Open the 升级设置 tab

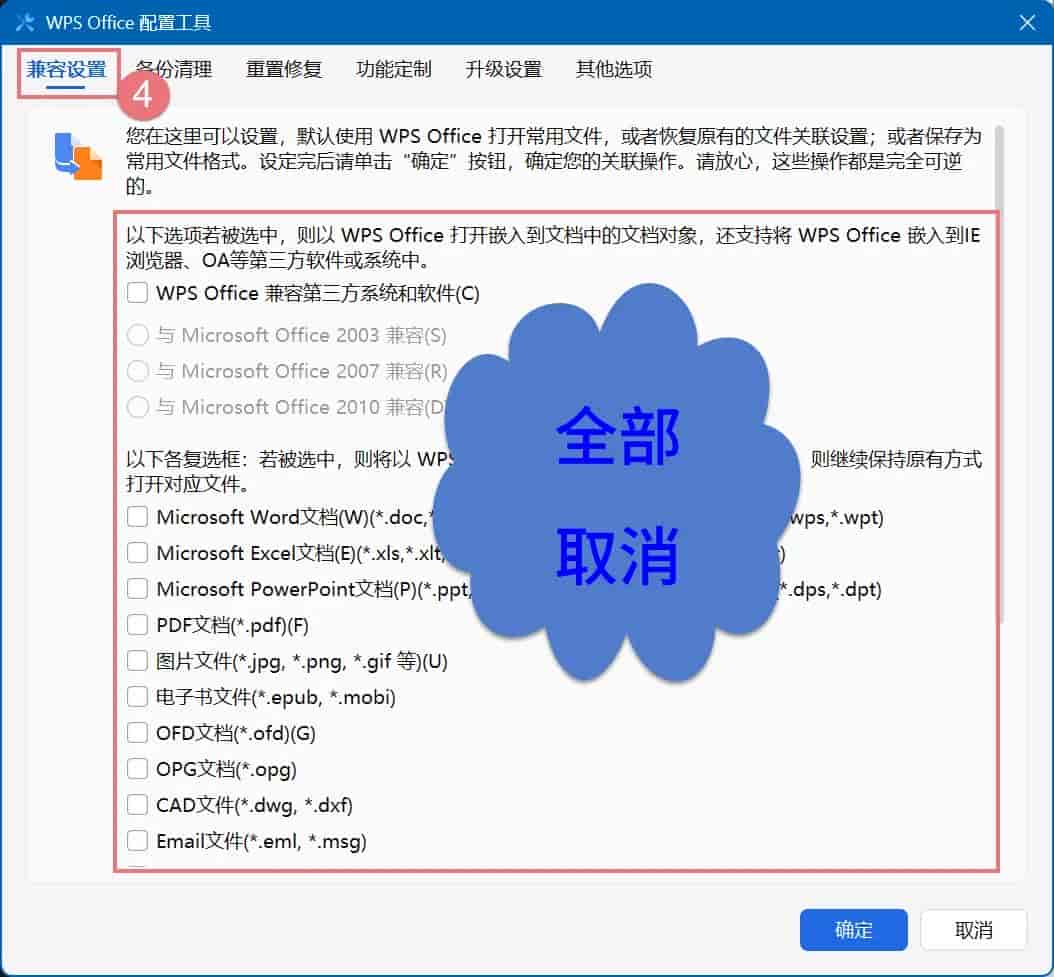click(x=503, y=69)
